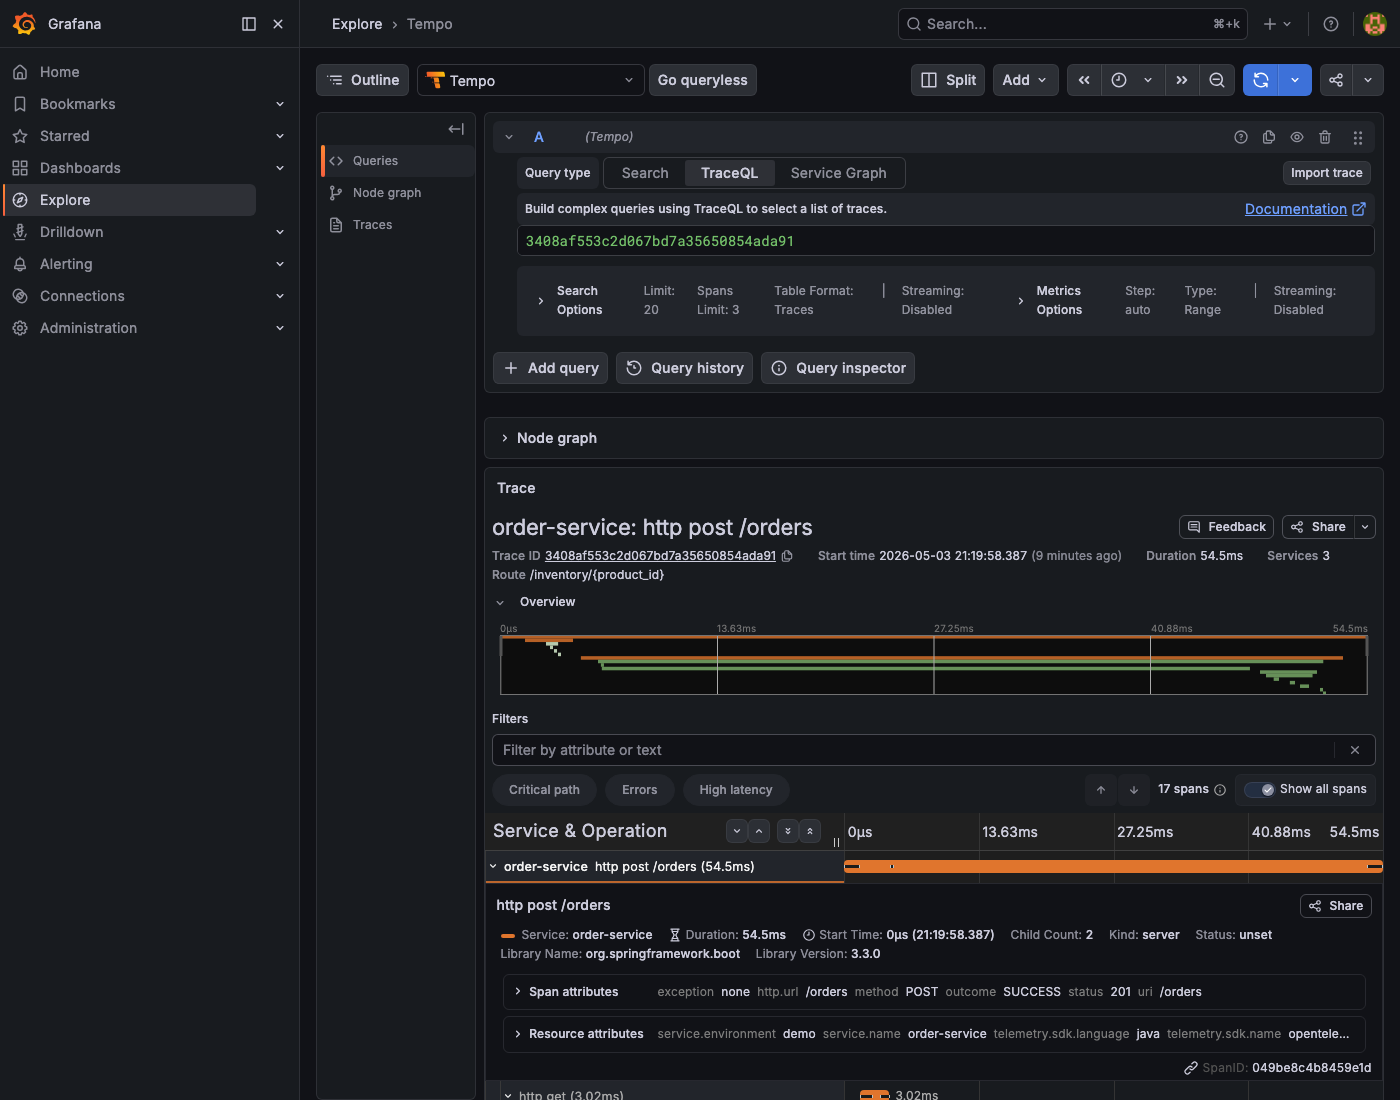Expand Dashboards menu section
Image resolution: width=1400 pixels, height=1100 pixels.
[280, 168]
